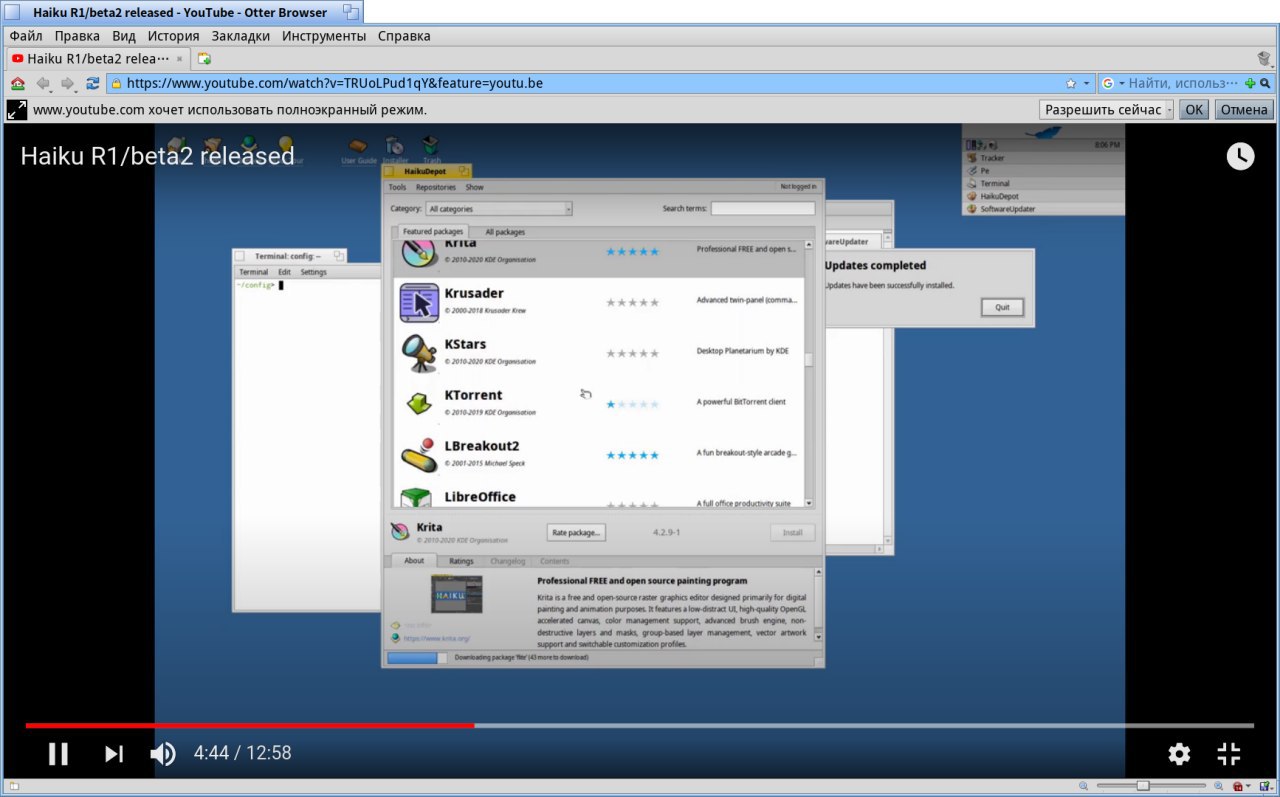Open the krita.org link
This screenshot has width=1280, height=797.
[x=437, y=637]
